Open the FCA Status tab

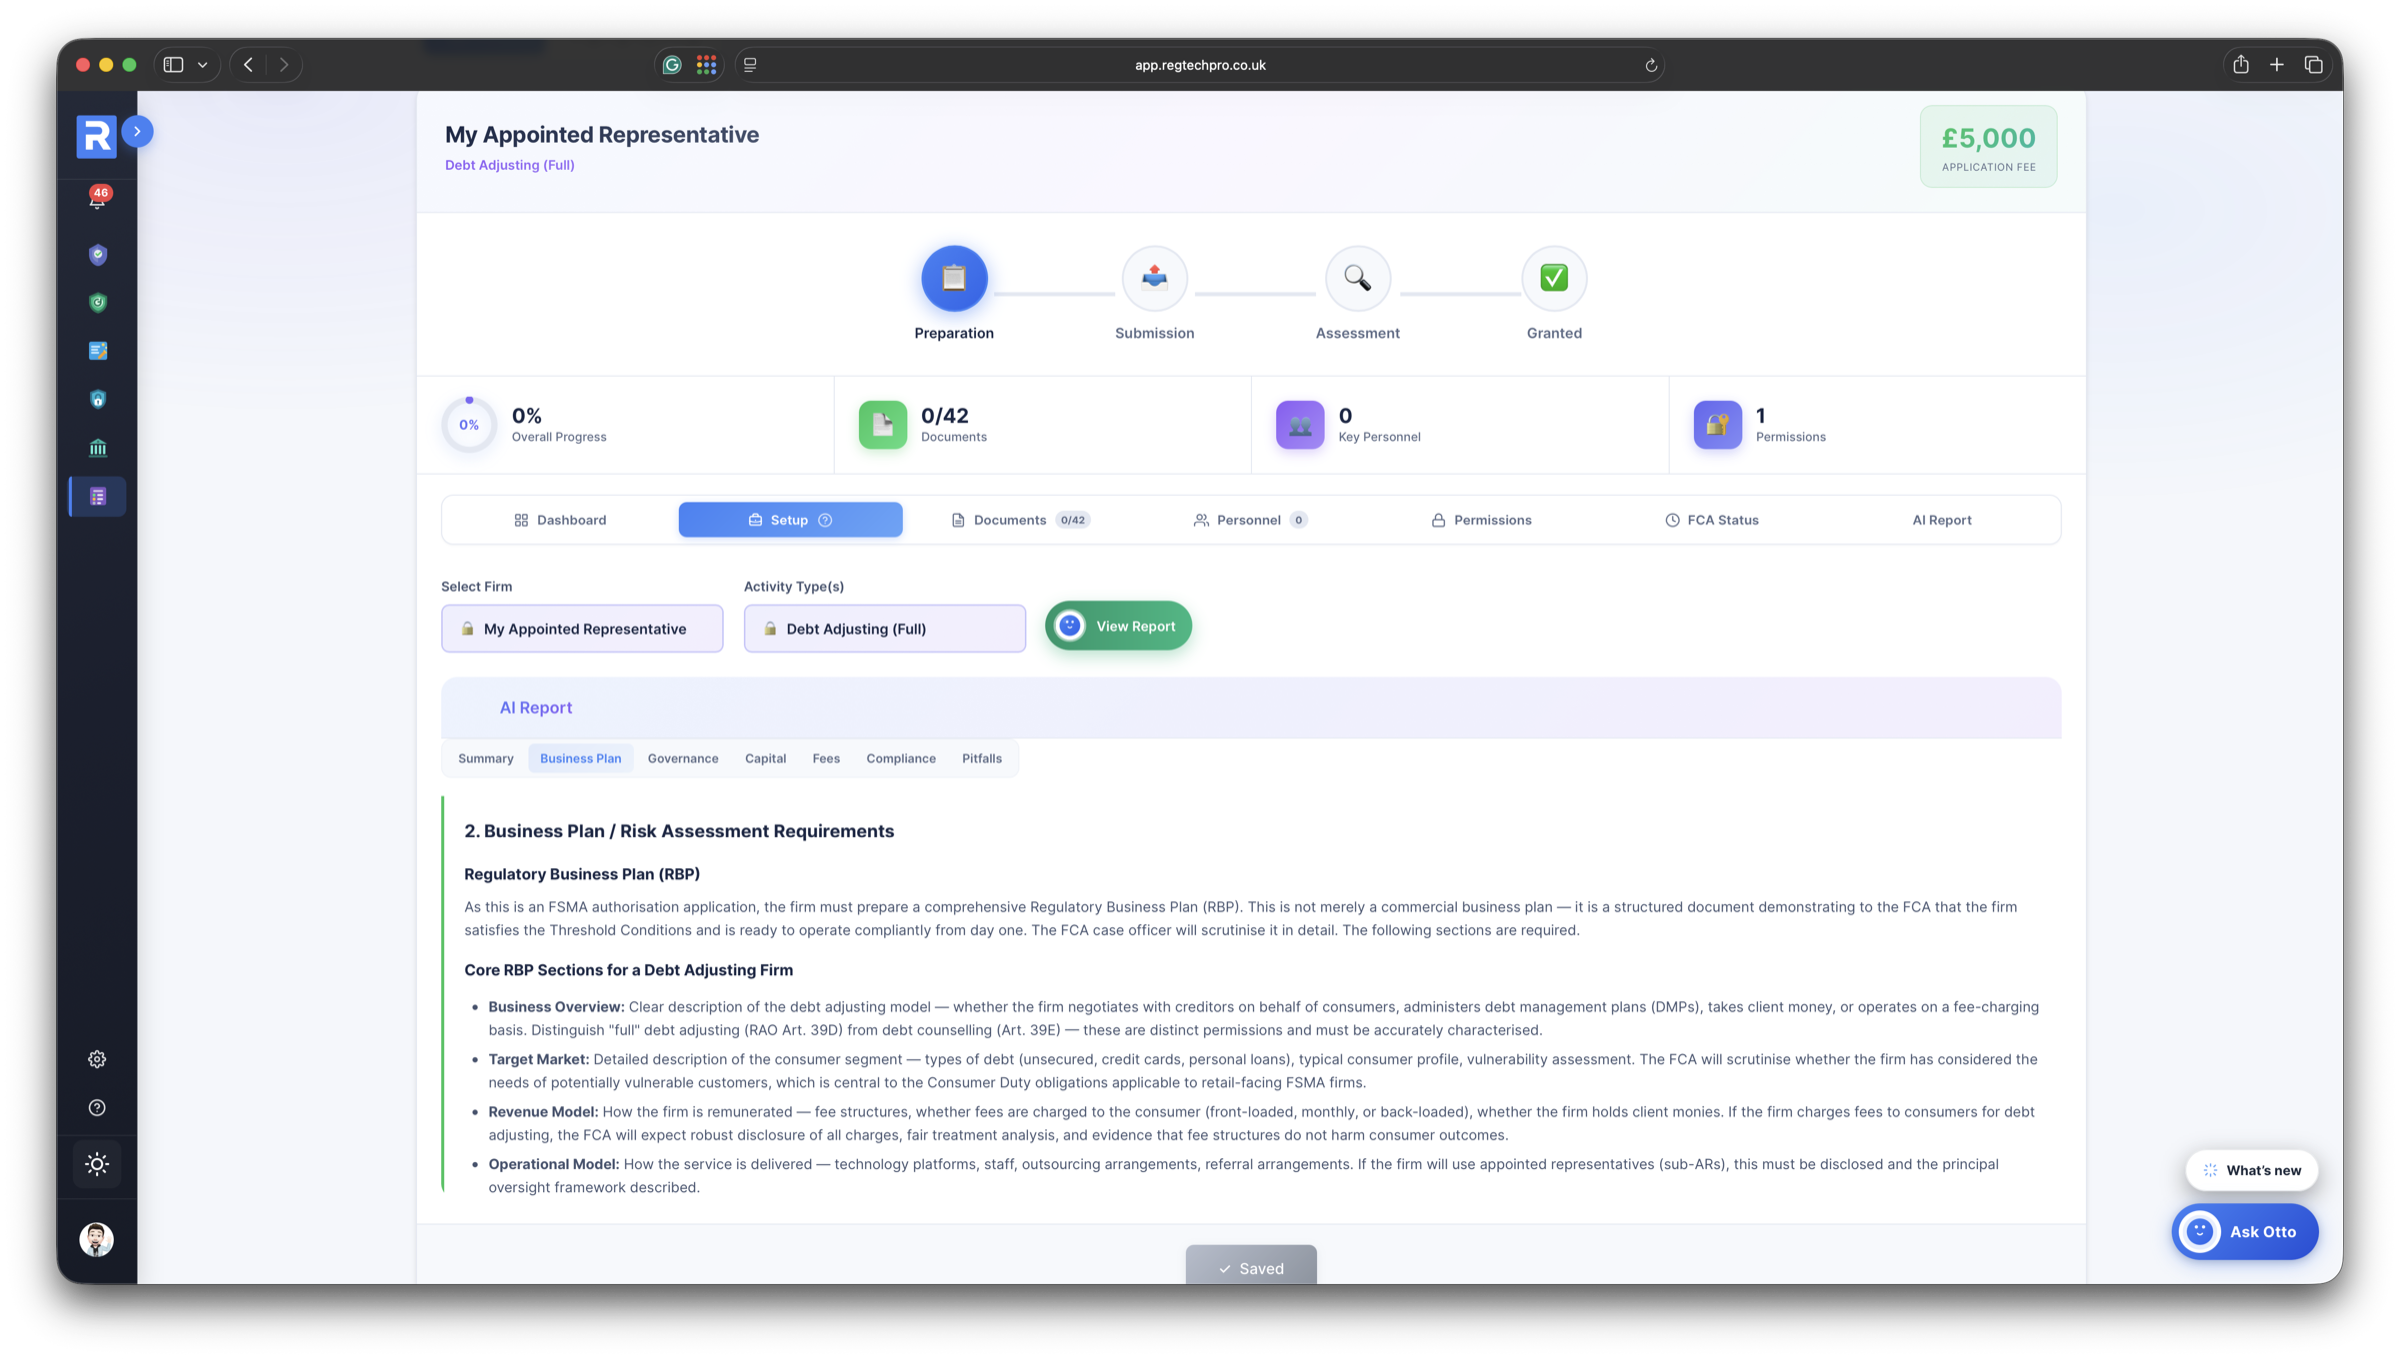[x=1711, y=520]
